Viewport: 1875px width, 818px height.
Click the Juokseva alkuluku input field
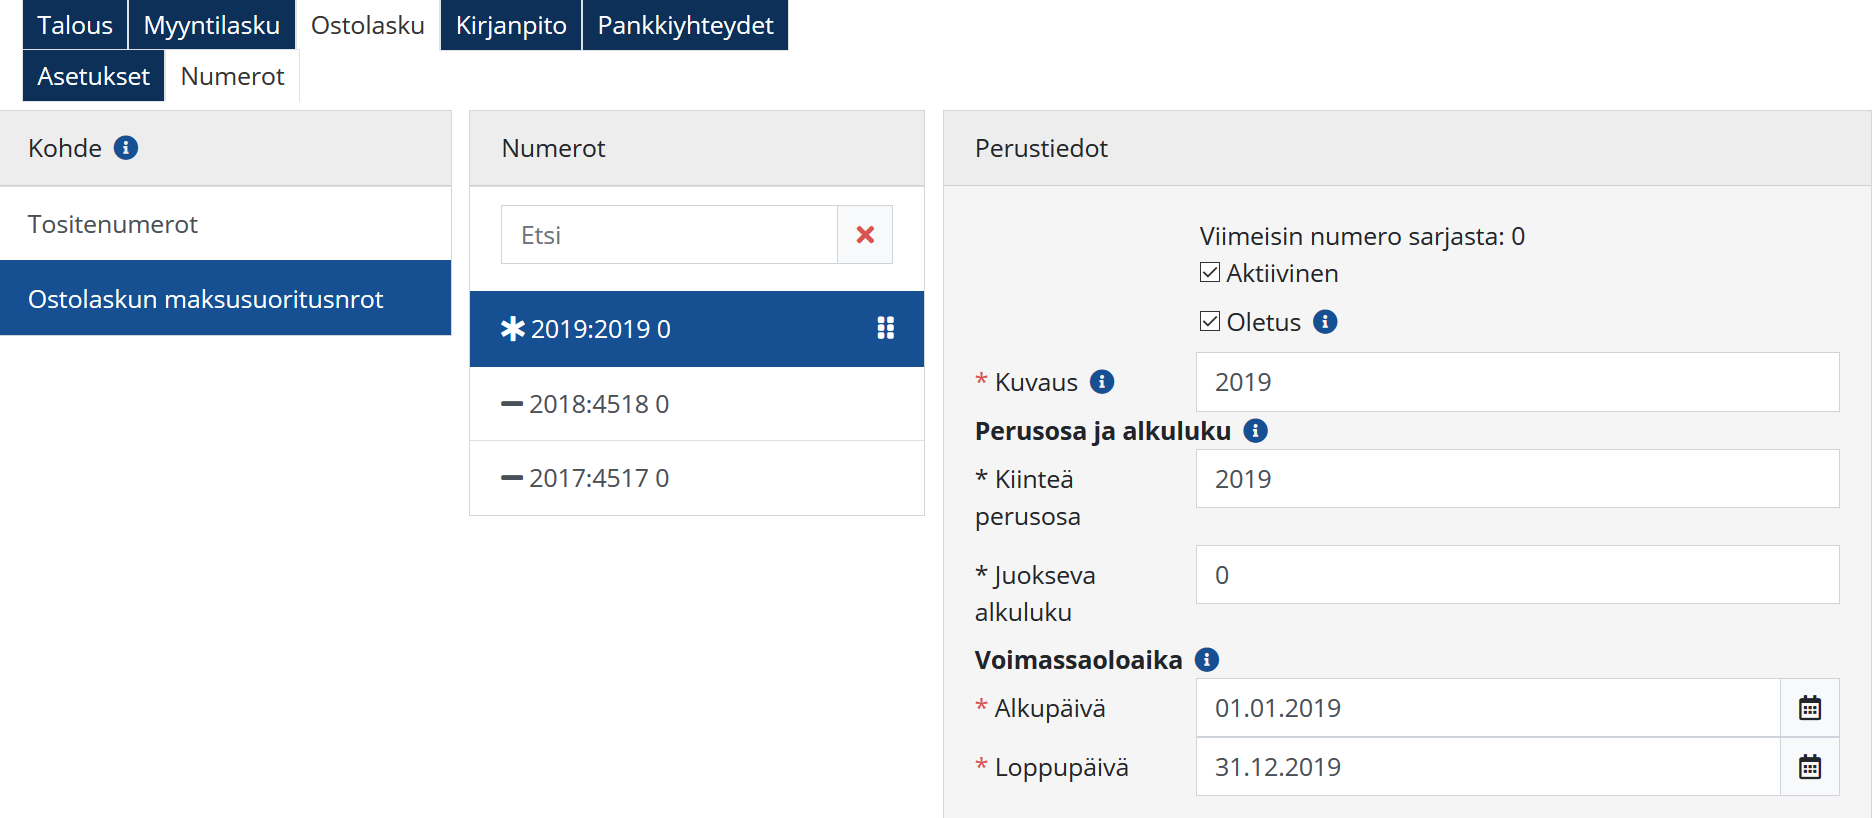[1517, 575]
